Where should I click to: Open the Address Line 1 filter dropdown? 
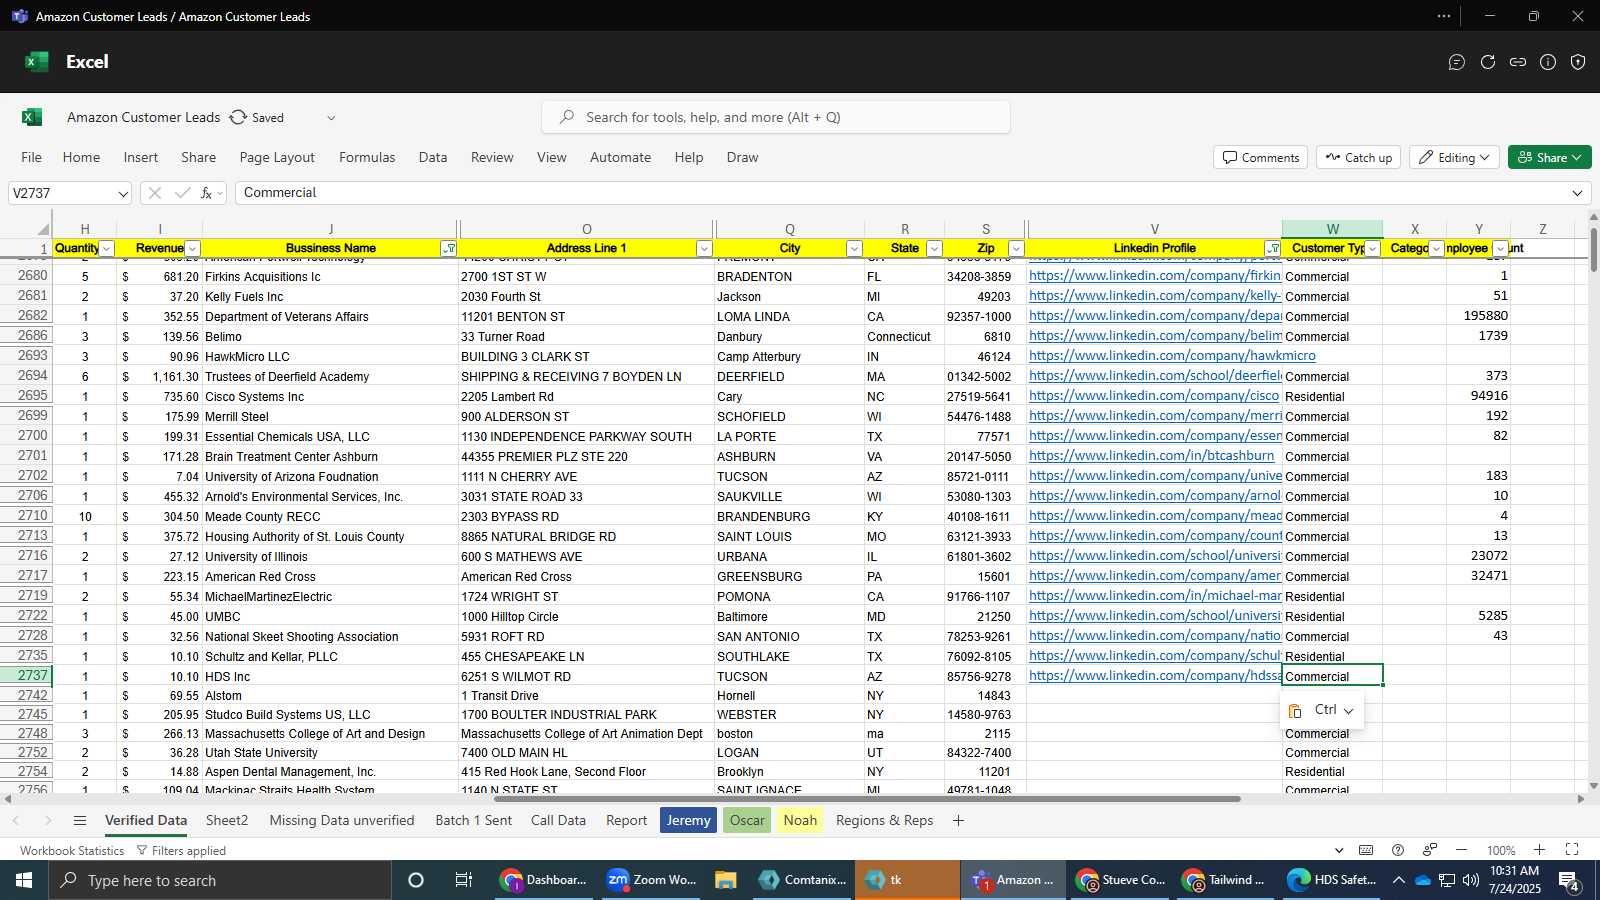704,248
